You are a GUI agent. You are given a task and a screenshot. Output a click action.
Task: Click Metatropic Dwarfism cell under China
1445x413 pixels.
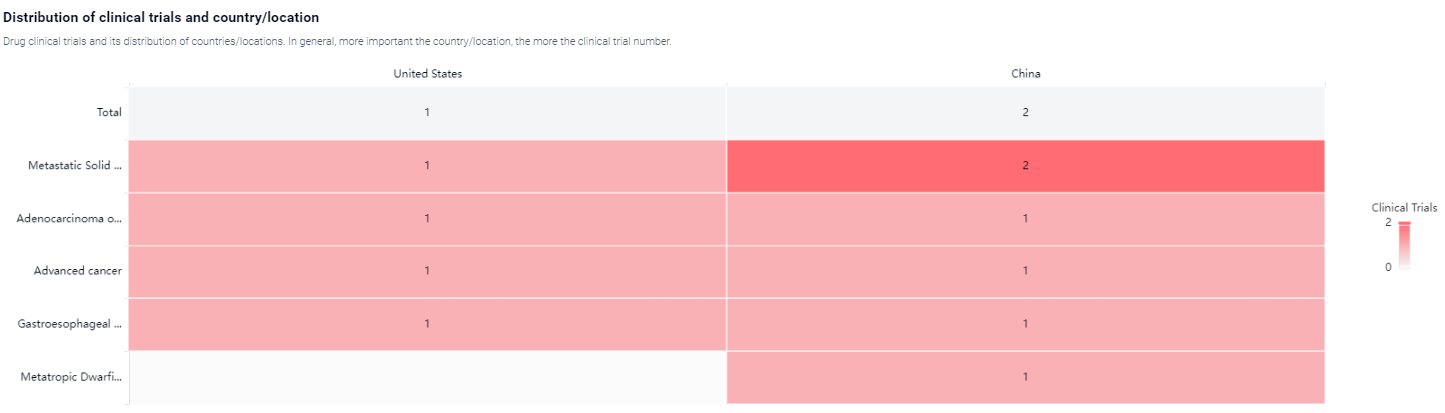(x=1025, y=377)
